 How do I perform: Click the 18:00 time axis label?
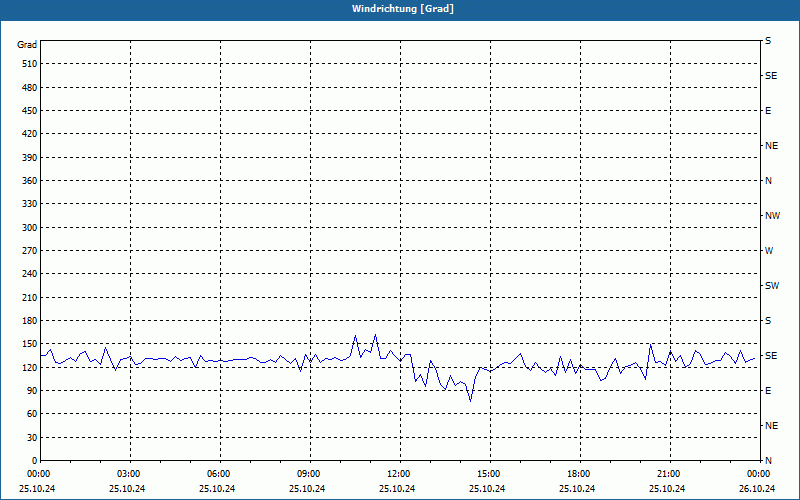pos(578,474)
